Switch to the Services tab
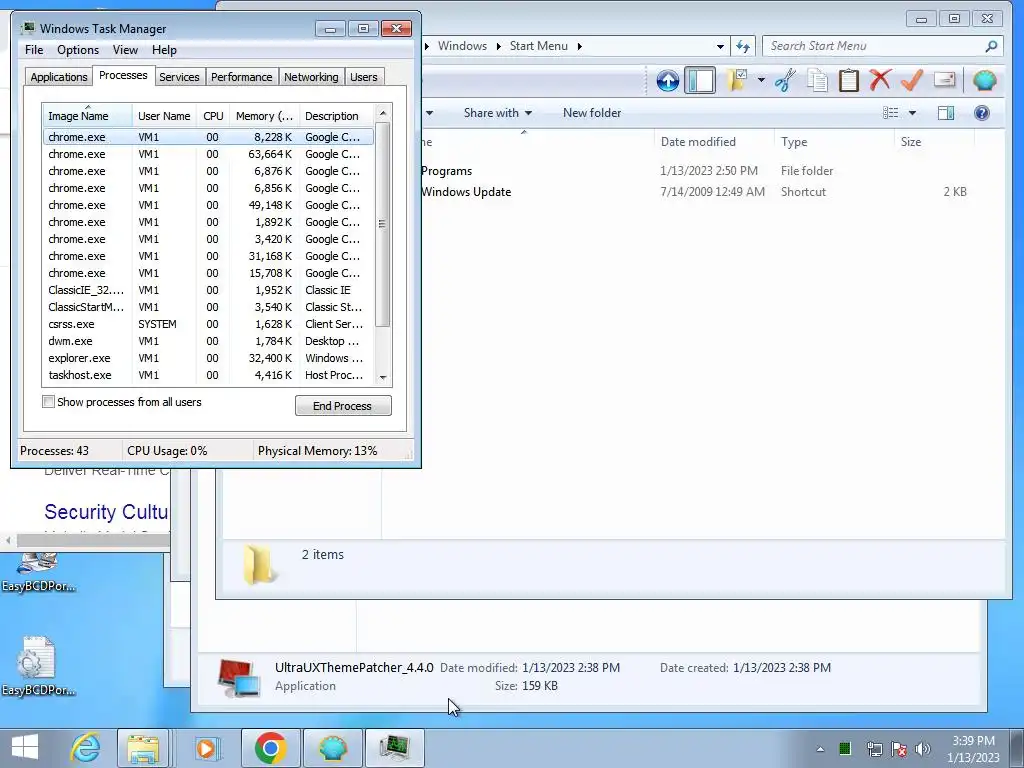The image size is (1024, 768). click(x=179, y=77)
